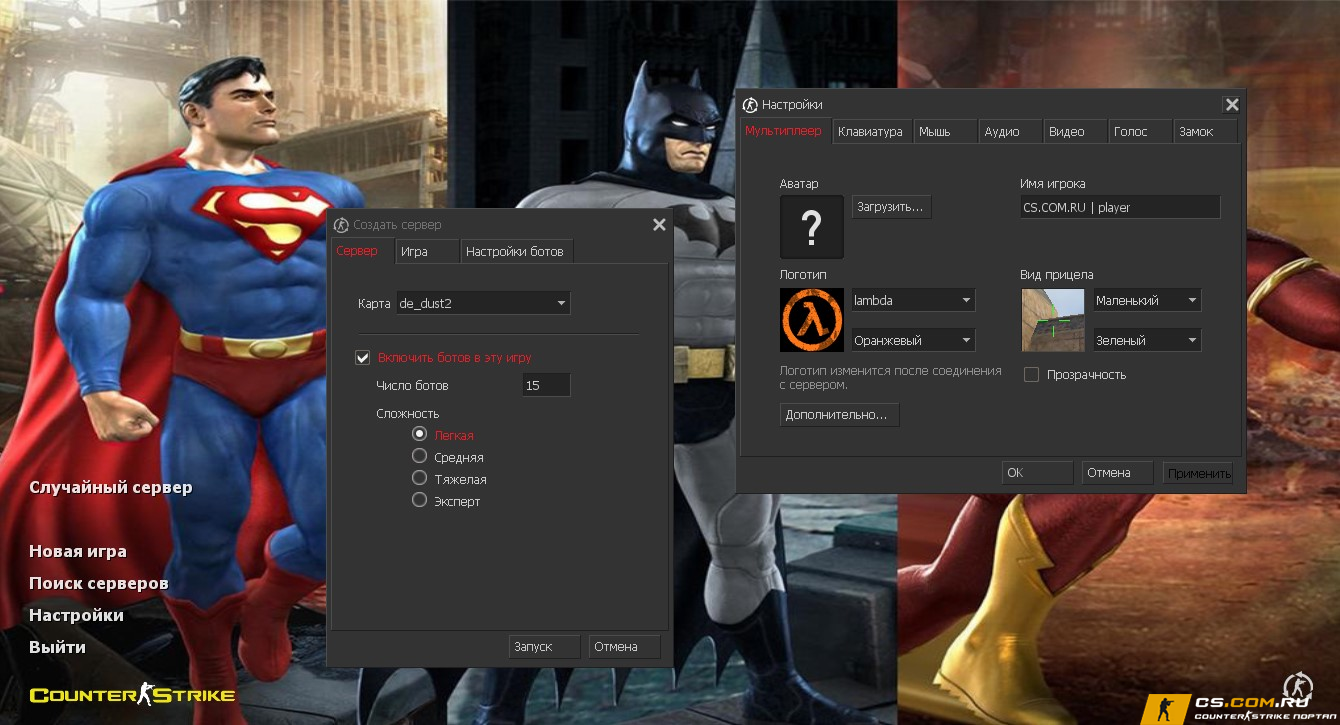Click the Применить button
Image resolution: width=1340 pixels, height=725 pixels.
[1198, 473]
